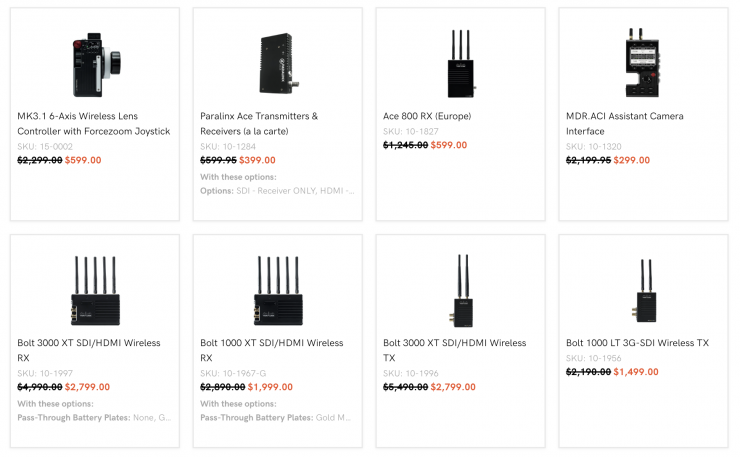Screen dimensions: 740x457
Task: Open Bolt 1000 LT 3G-SDI Wireless TX title
Action: coord(637,343)
